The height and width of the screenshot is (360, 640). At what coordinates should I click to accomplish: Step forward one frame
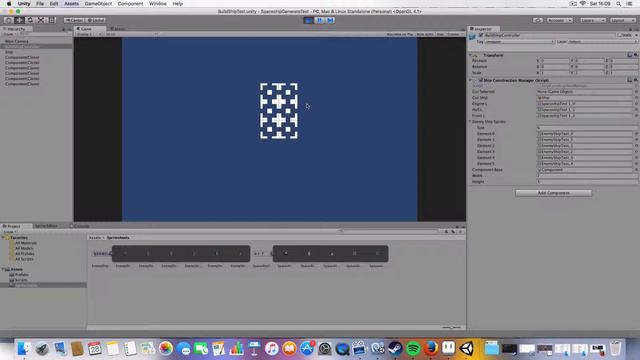331,20
